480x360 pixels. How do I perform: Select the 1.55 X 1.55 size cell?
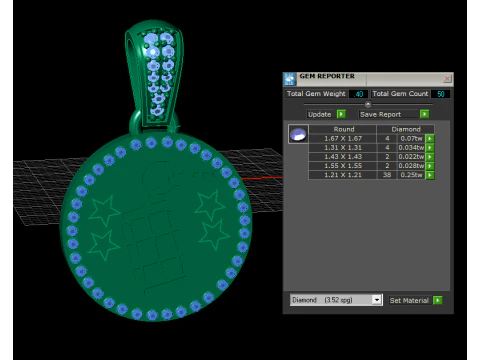[x=343, y=166]
